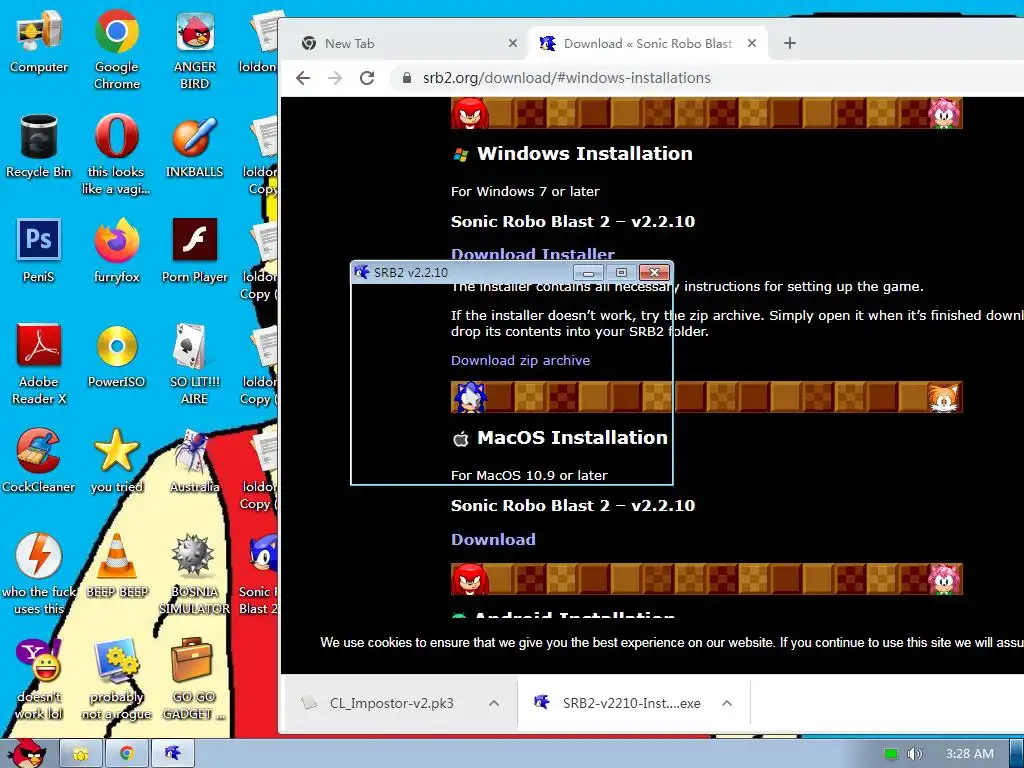Viewport: 1024px width, 768px height.
Task: Open the Yahoo messenger 'doesn't work lol' icon
Action: [x=39, y=679]
